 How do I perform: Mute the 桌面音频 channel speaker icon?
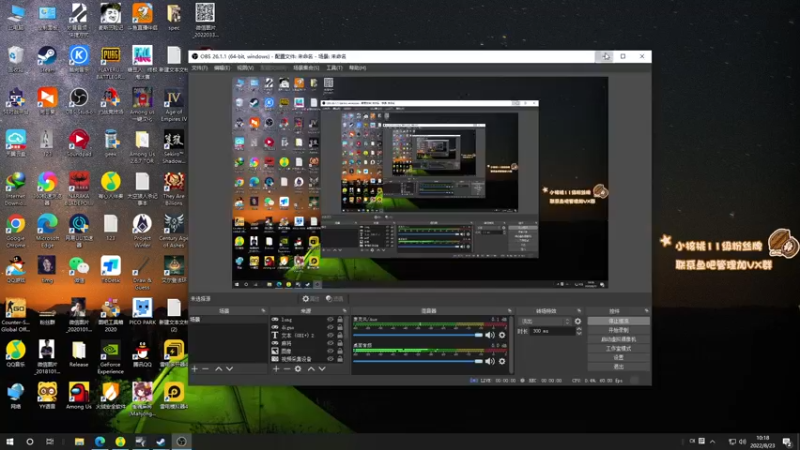[x=490, y=361]
